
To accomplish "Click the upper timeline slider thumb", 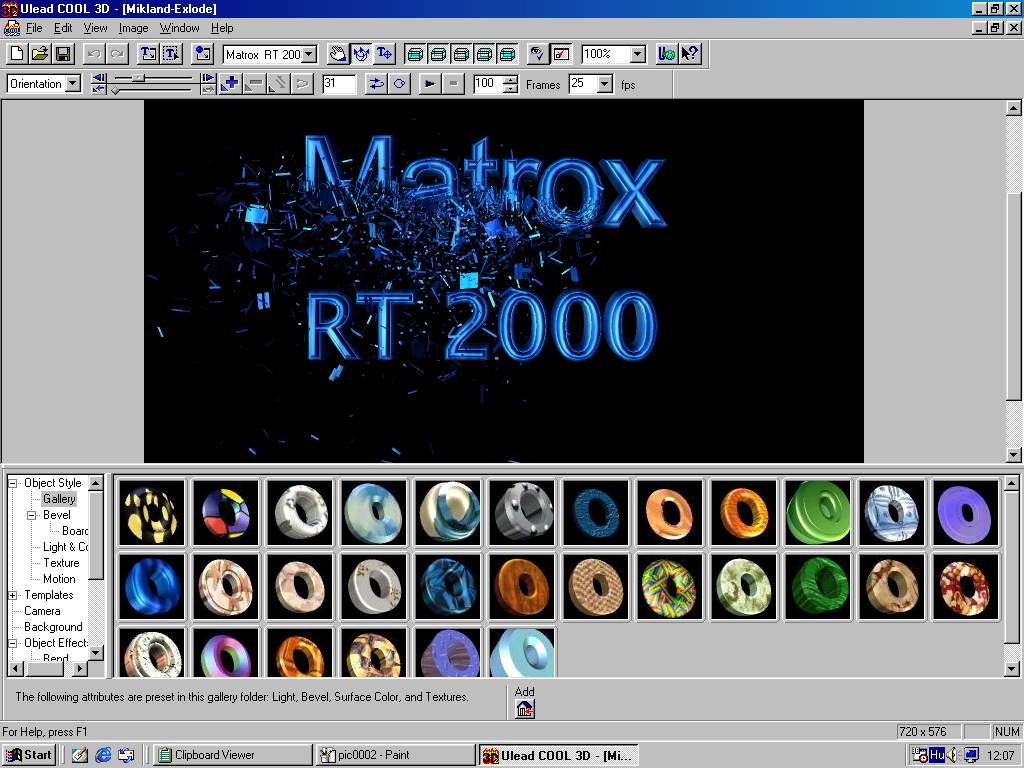I will click(138, 78).
